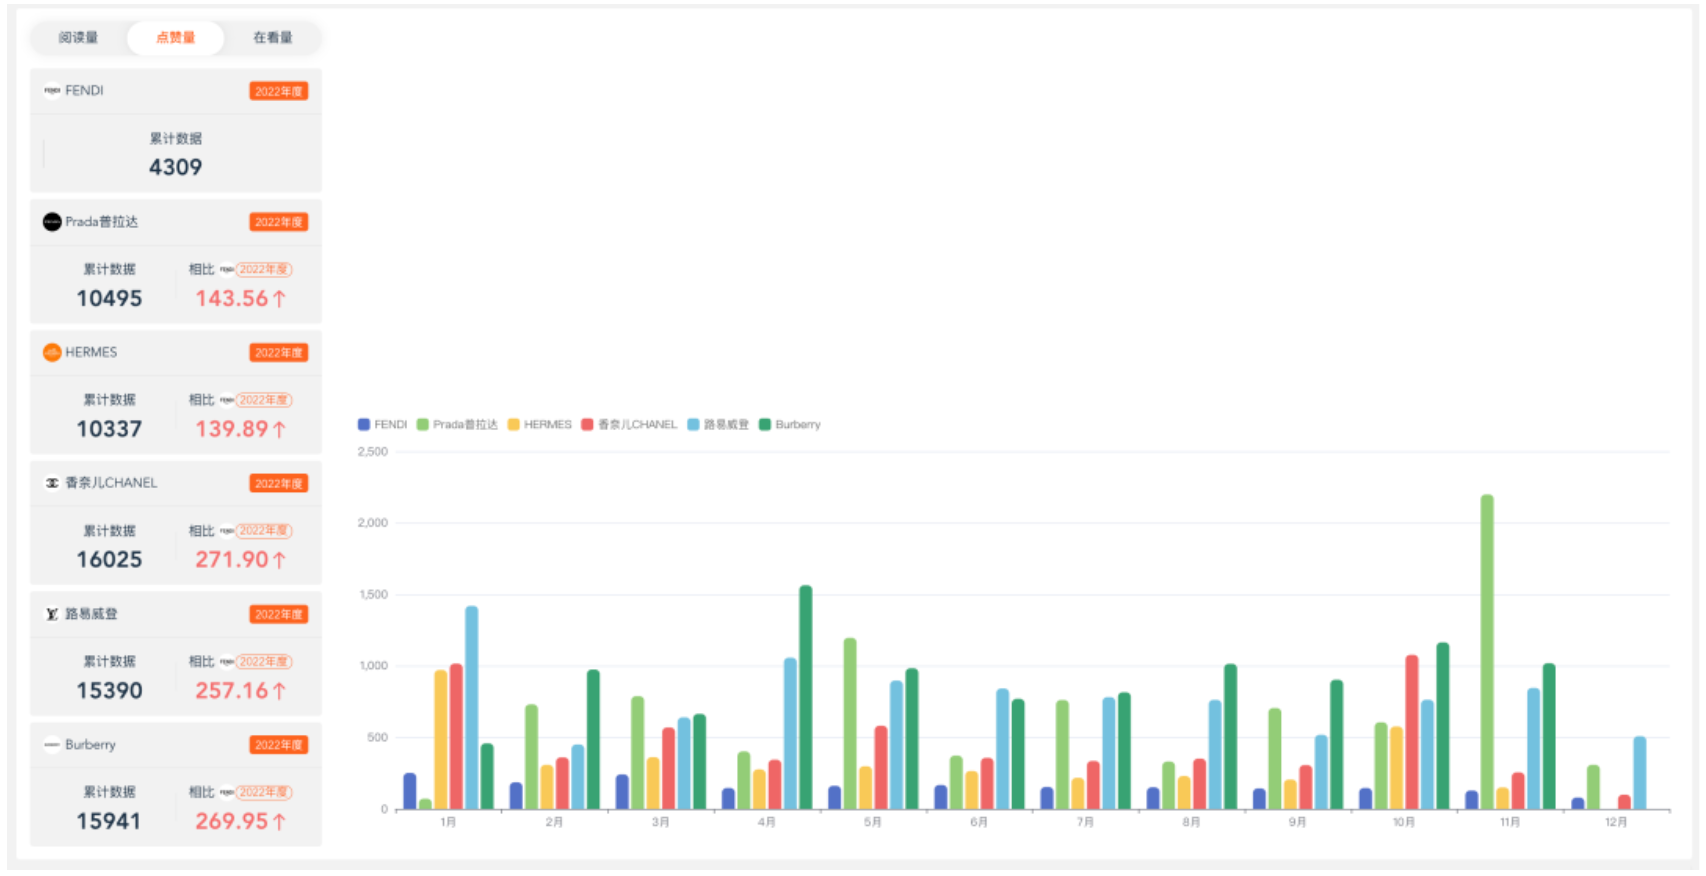Click the orange 2022年度 badge on FENDI card

[279, 92]
